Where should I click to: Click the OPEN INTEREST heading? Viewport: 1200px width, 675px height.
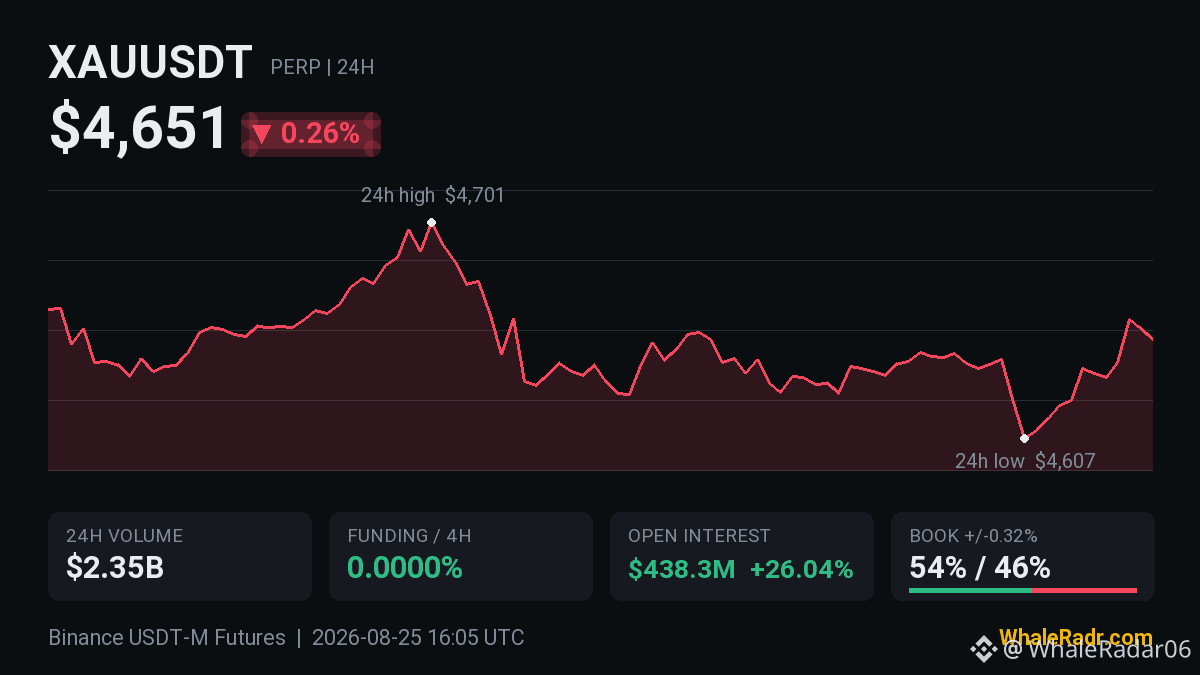[699, 536]
